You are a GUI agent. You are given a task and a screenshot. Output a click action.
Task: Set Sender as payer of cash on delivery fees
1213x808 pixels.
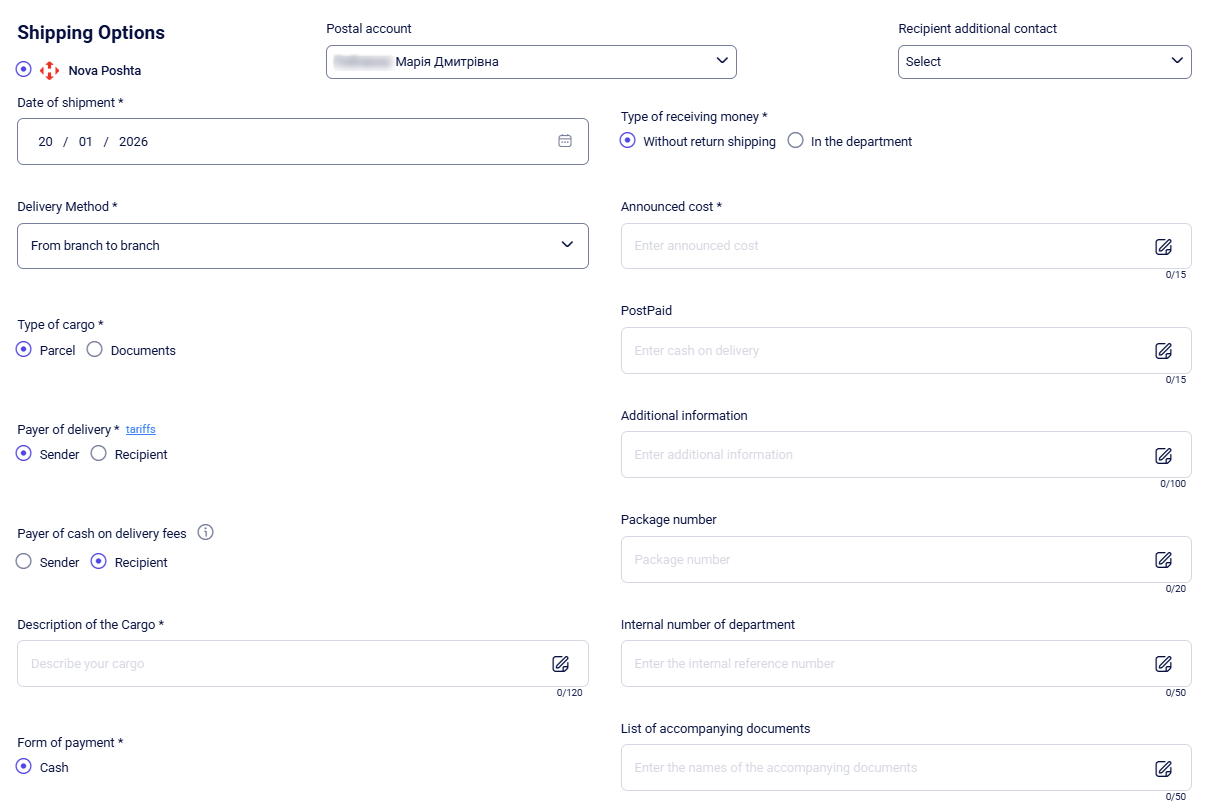click(24, 562)
